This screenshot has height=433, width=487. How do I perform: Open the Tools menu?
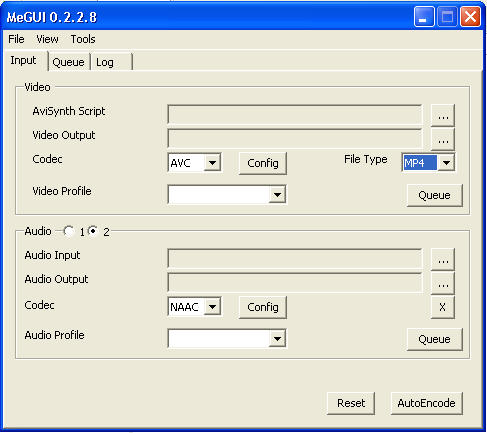point(83,39)
